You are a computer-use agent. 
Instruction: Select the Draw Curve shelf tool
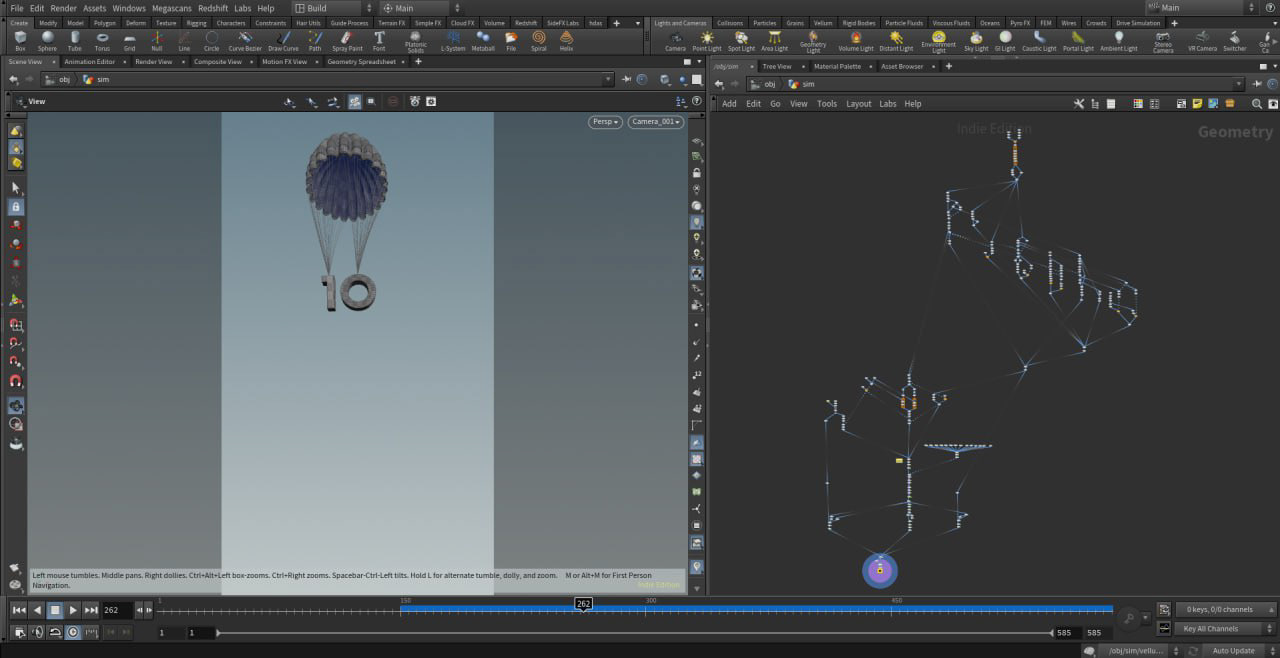click(283, 40)
